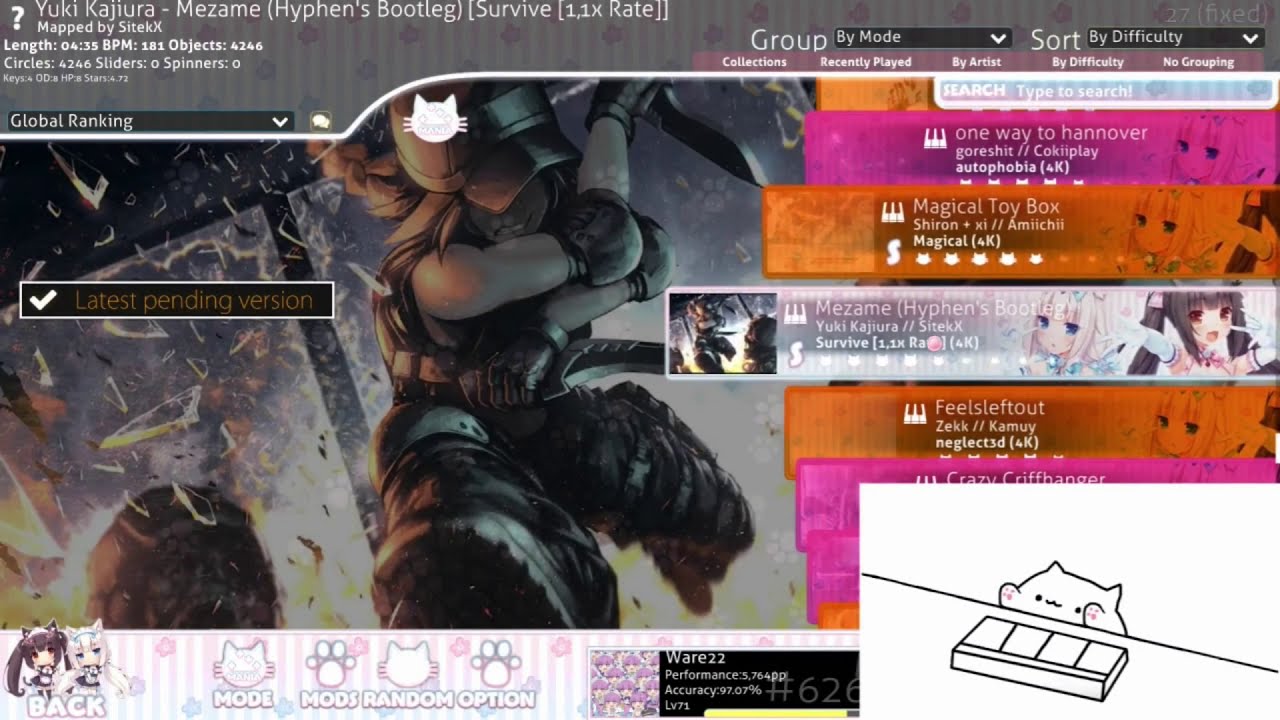This screenshot has height=720, width=1280.
Task: Click the S rank badge on Magical Toy Box
Action: click(x=895, y=254)
